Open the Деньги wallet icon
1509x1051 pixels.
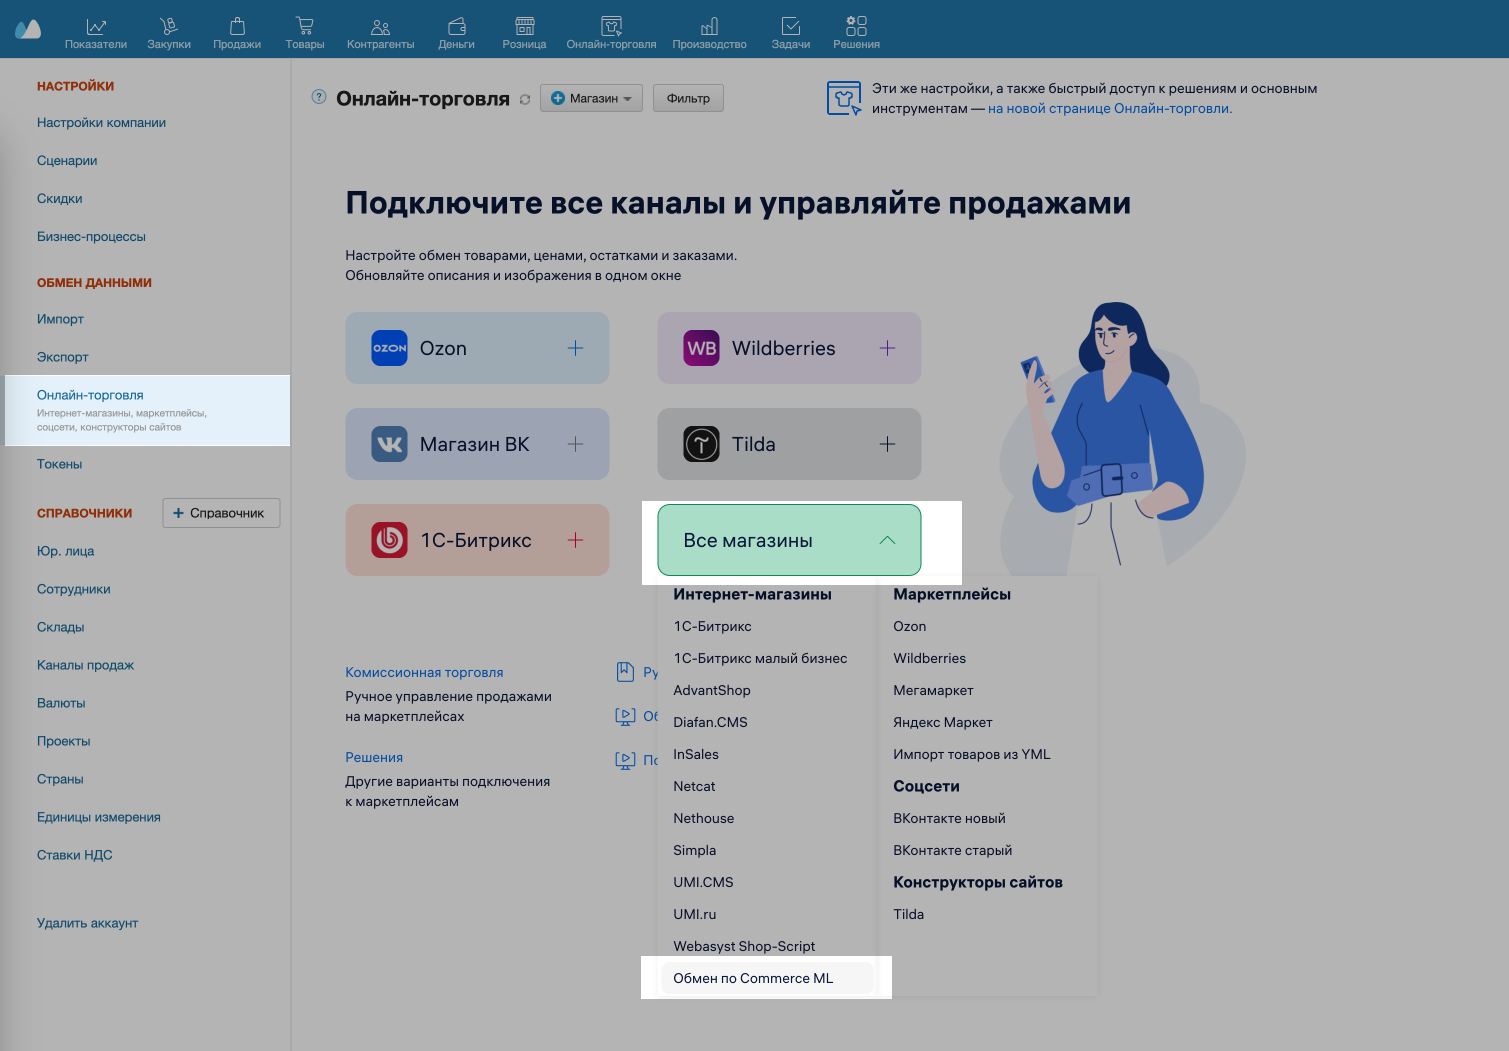[456, 26]
